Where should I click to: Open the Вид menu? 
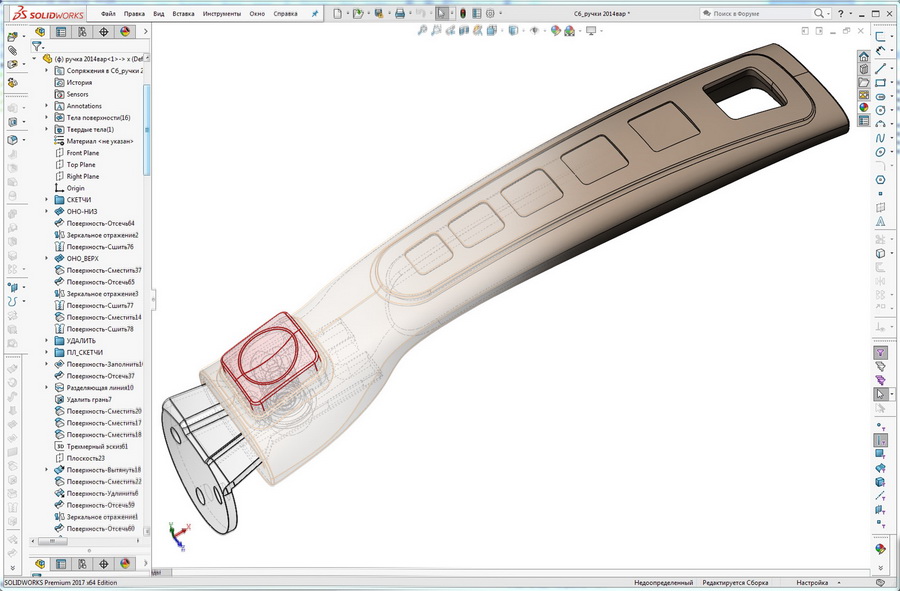[x=159, y=14]
